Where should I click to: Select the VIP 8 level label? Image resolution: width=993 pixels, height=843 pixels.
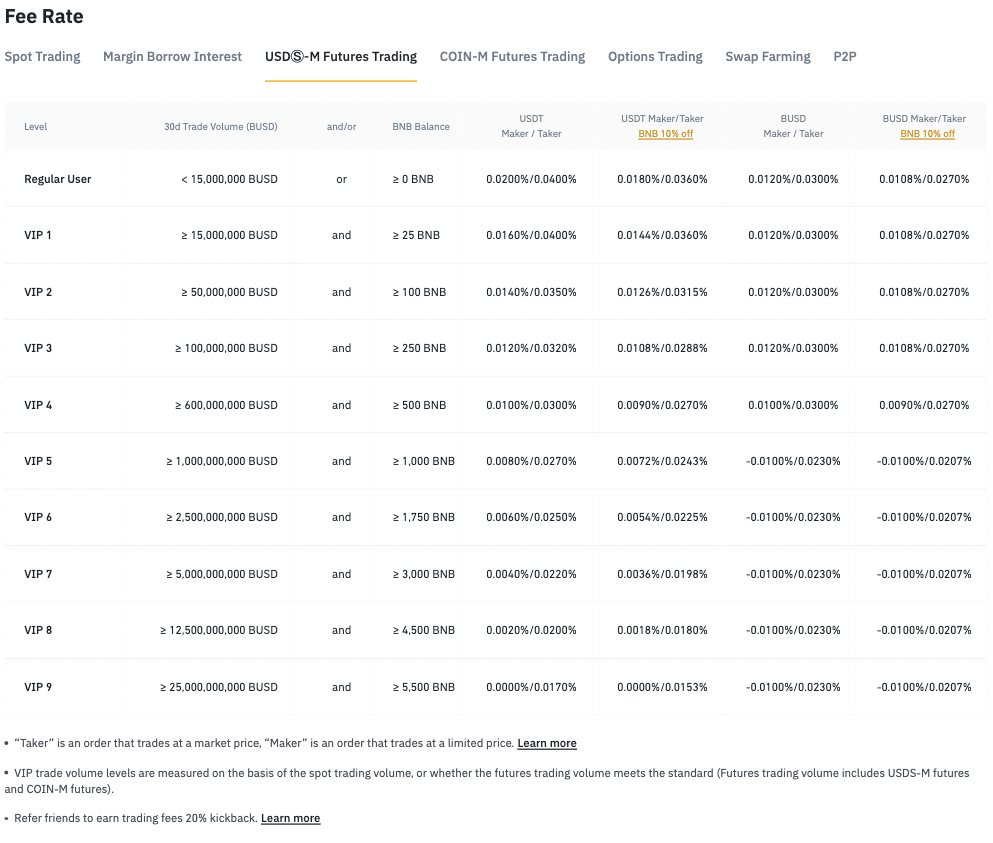pyautogui.click(x=38, y=630)
